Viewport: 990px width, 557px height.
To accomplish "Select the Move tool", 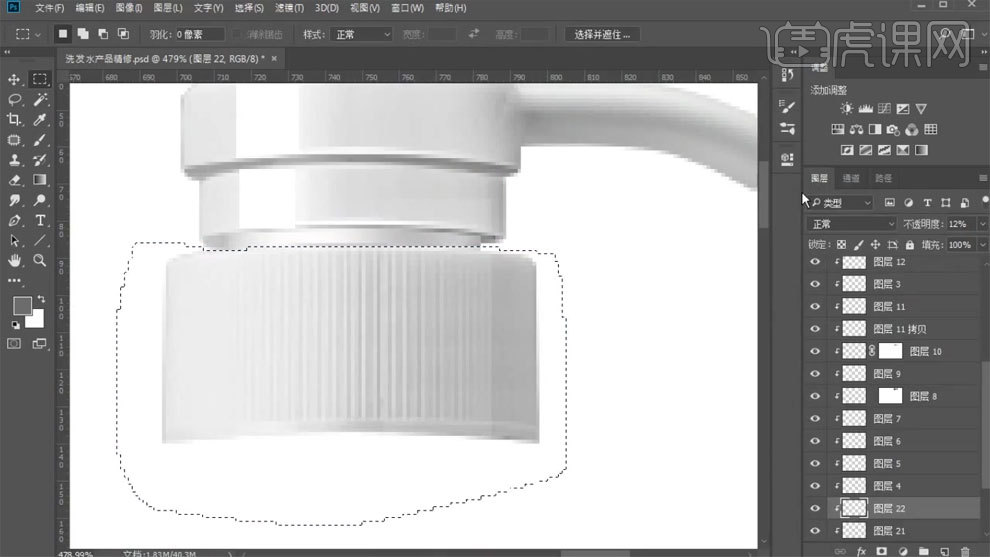I will pyautogui.click(x=14, y=80).
